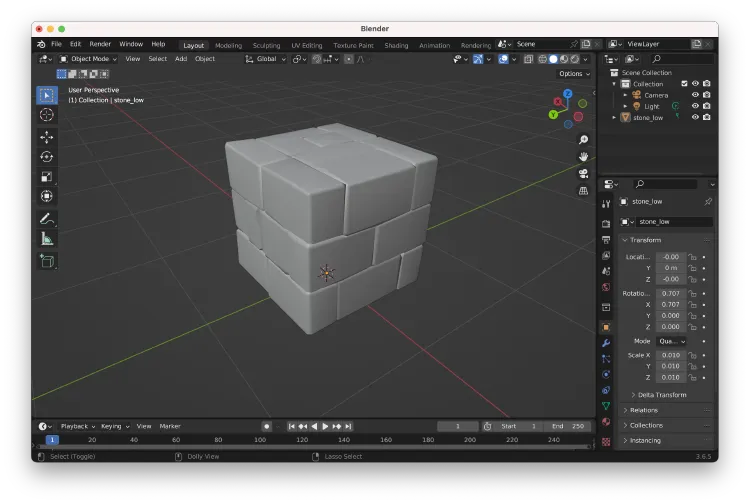Select the Move tool in toolbar

(x=46, y=137)
